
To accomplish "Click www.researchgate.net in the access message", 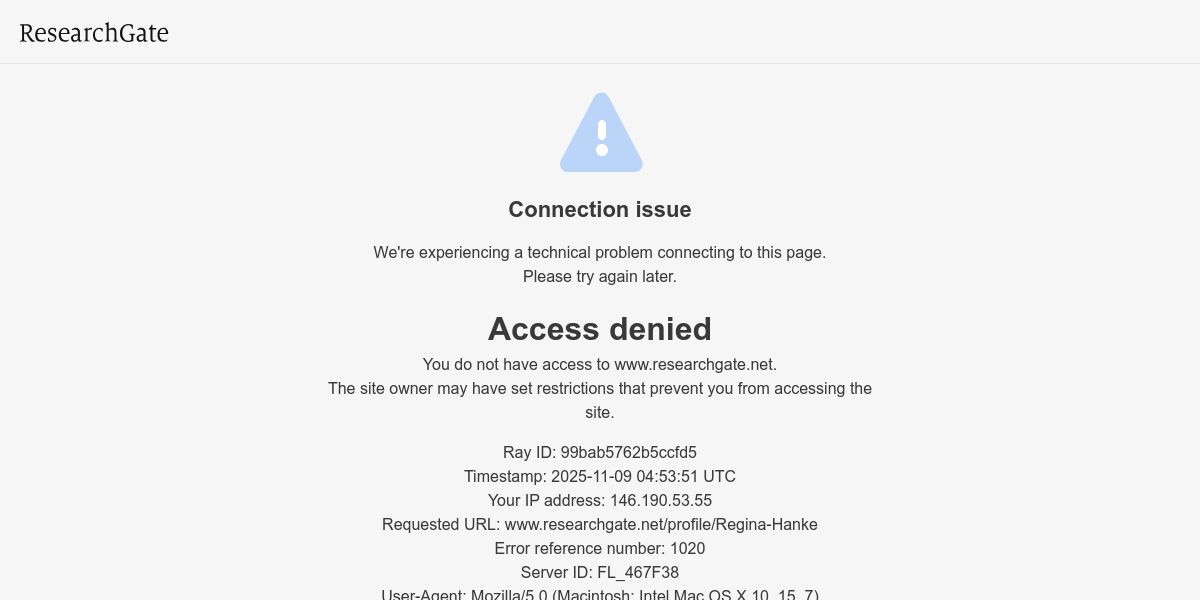I will [695, 364].
